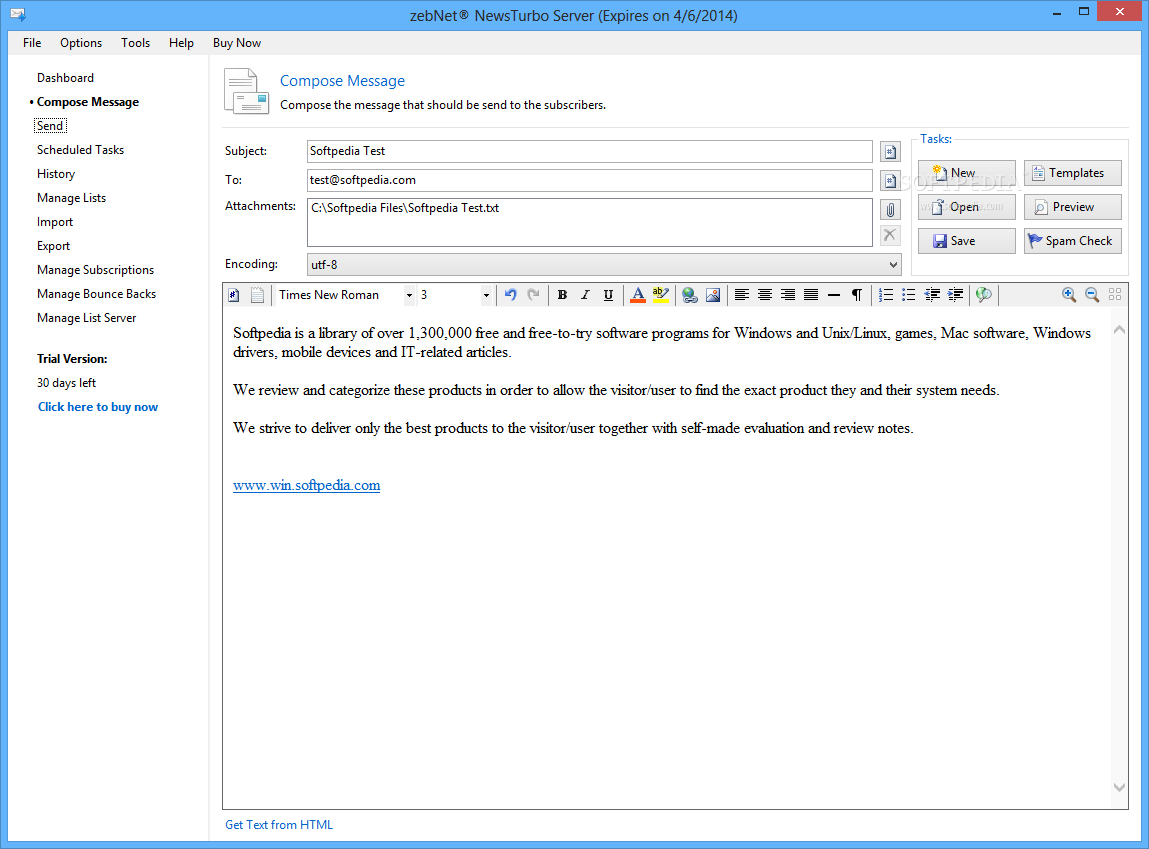Screen dimensions: 1149x849
Task: Insert a horizontal line
Action: point(834,295)
